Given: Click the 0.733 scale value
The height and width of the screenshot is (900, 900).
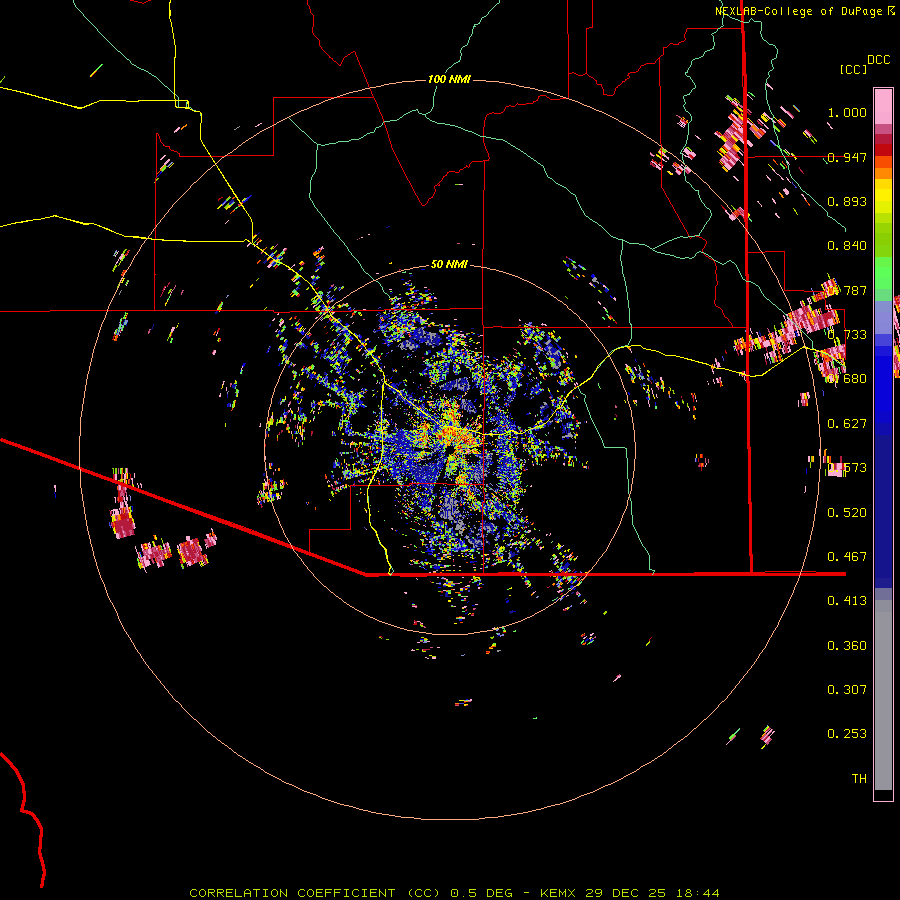Looking at the screenshot, I should pyautogui.click(x=847, y=335).
